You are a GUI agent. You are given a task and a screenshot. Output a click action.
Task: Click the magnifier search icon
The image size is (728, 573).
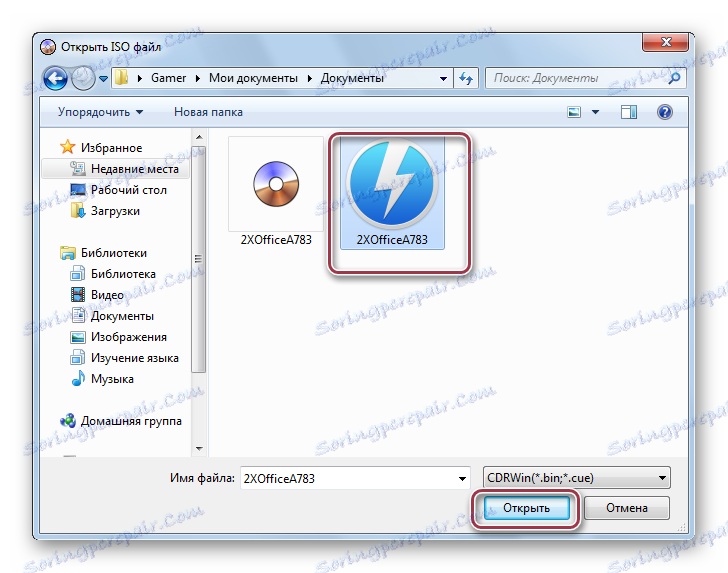pos(675,78)
